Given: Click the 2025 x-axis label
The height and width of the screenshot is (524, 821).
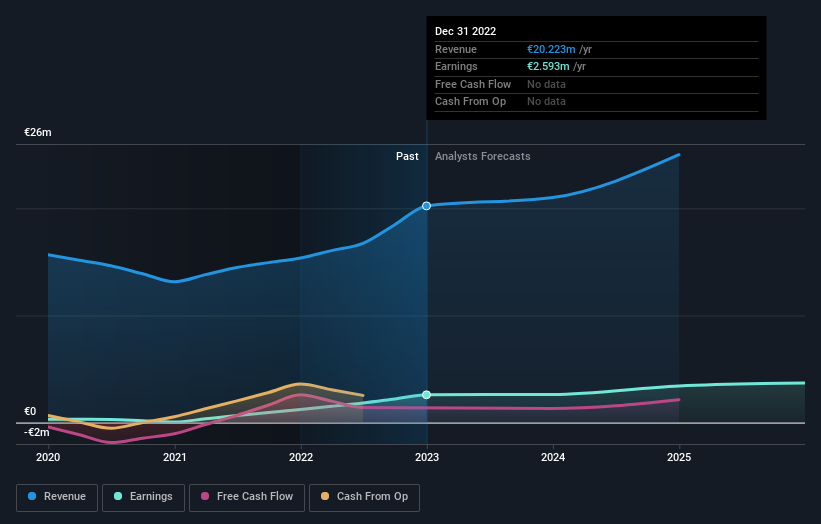Looking at the screenshot, I should [x=679, y=458].
